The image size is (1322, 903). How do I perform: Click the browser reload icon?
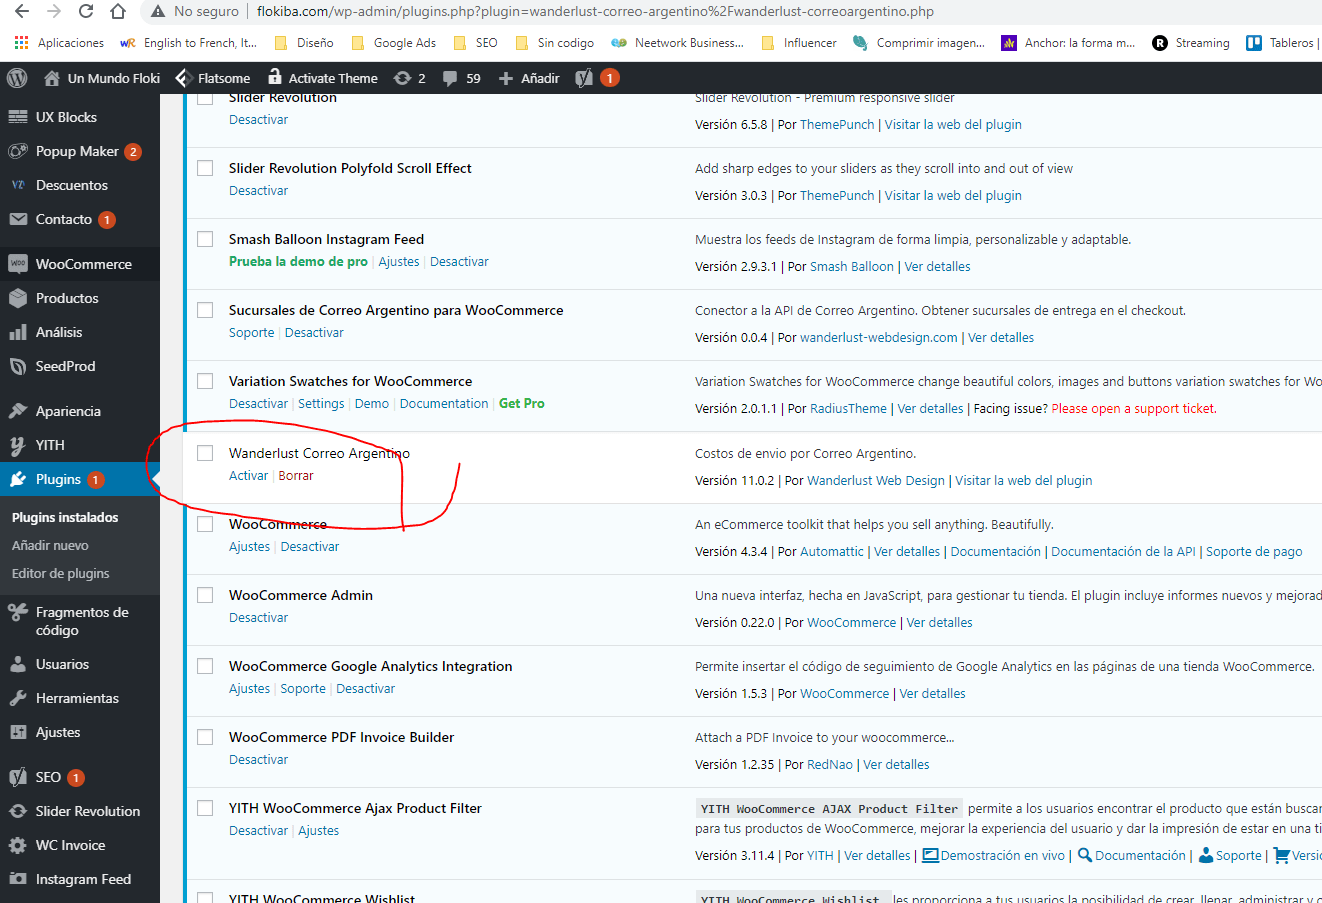tap(86, 12)
